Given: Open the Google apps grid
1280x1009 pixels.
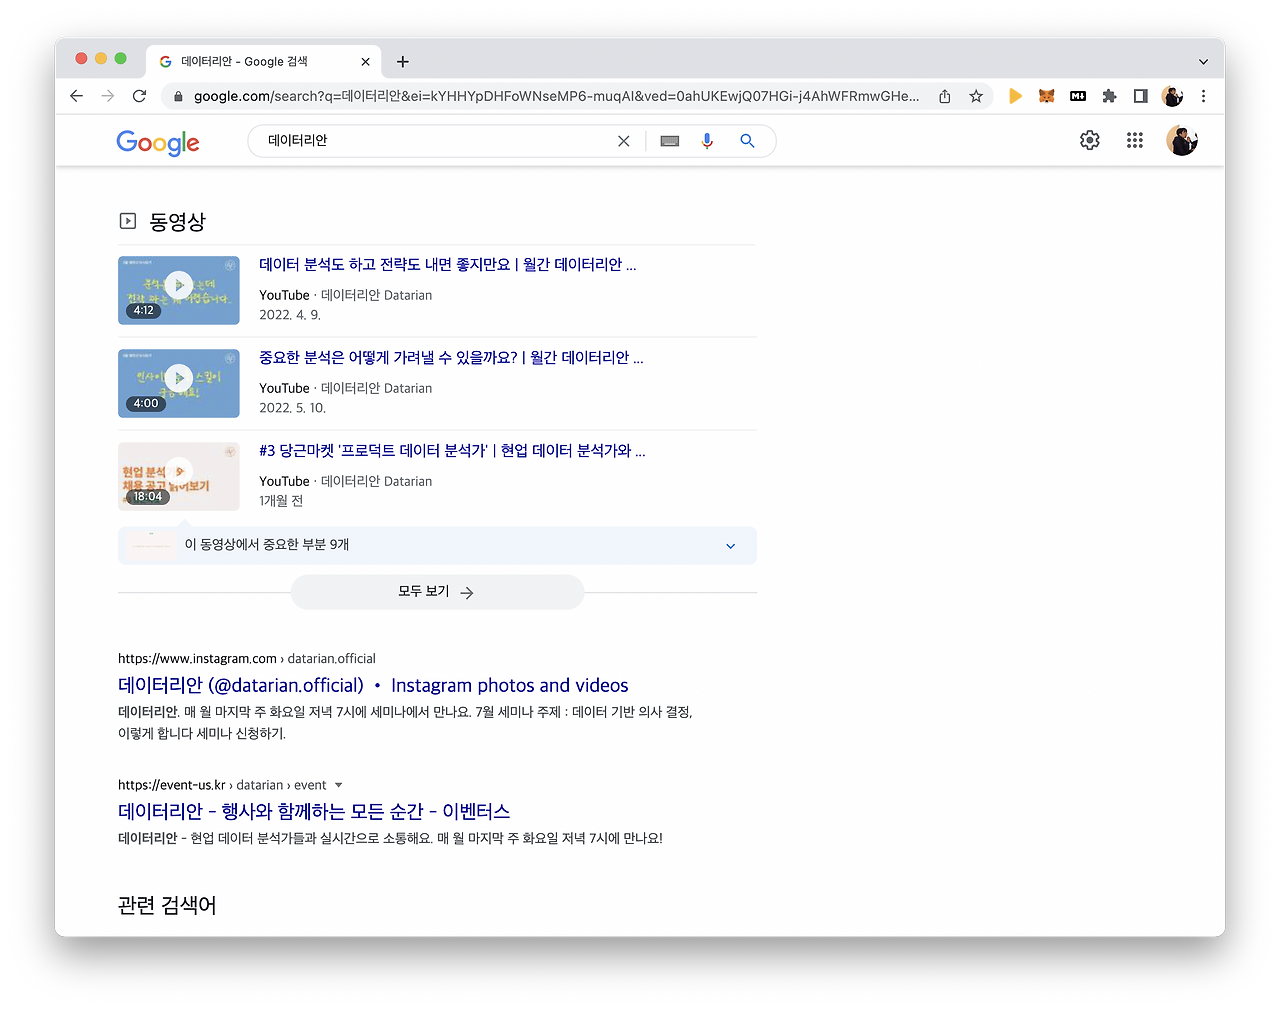Looking at the screenshot, I should [1134, 140].
